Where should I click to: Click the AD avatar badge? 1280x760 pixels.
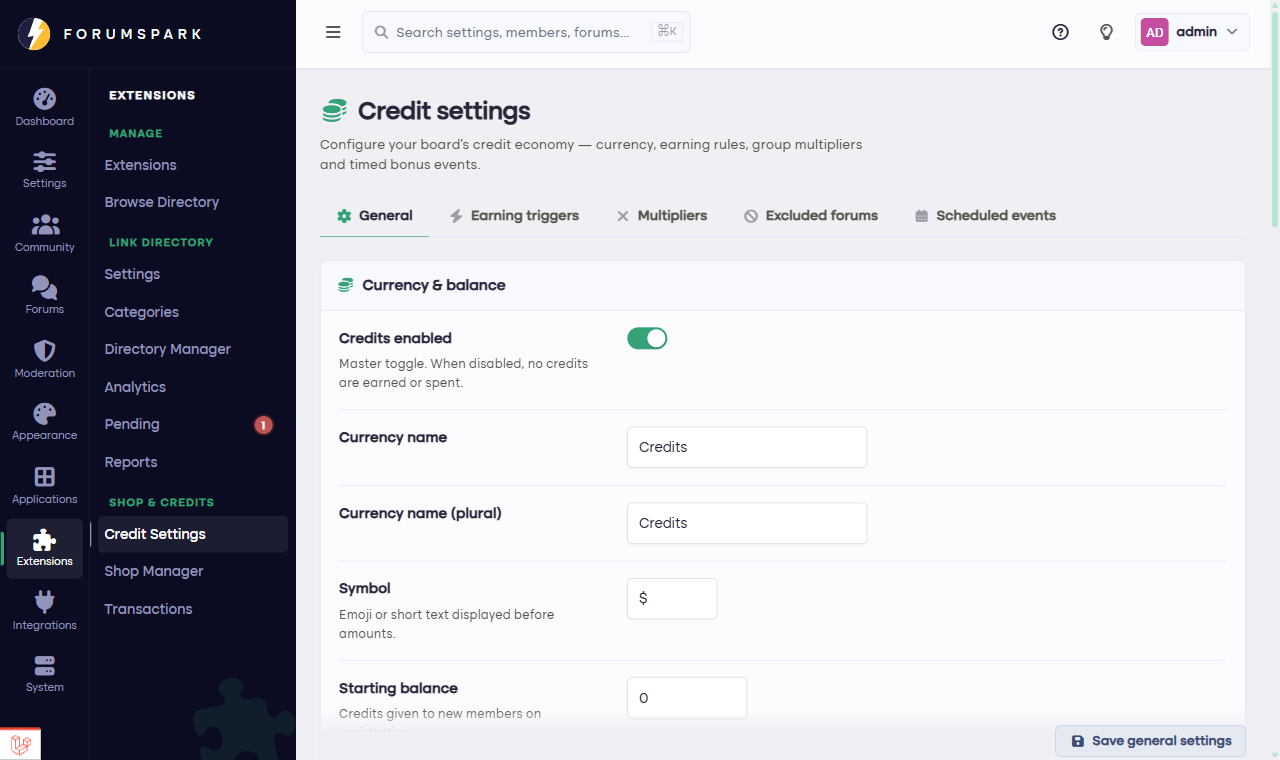(1155, 32)
